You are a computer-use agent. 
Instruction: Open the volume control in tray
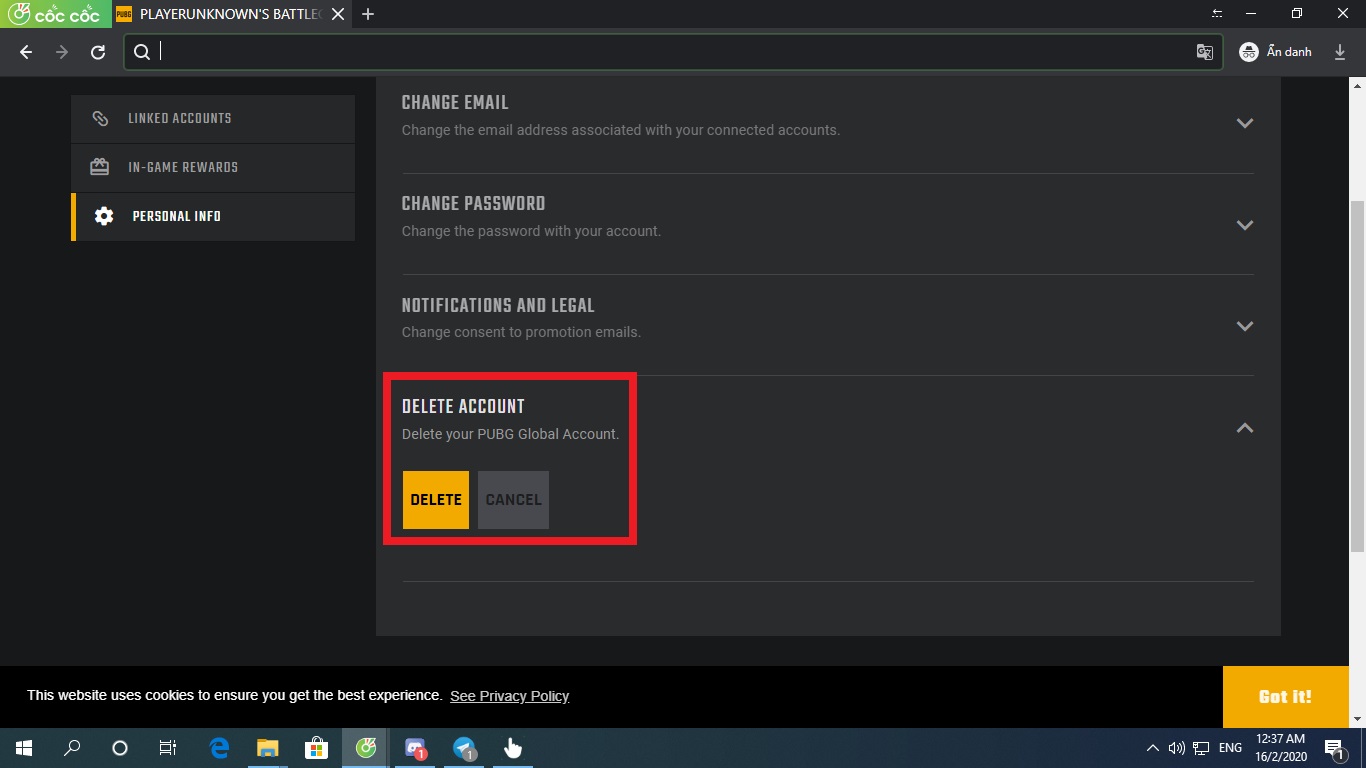(1175, 748)
